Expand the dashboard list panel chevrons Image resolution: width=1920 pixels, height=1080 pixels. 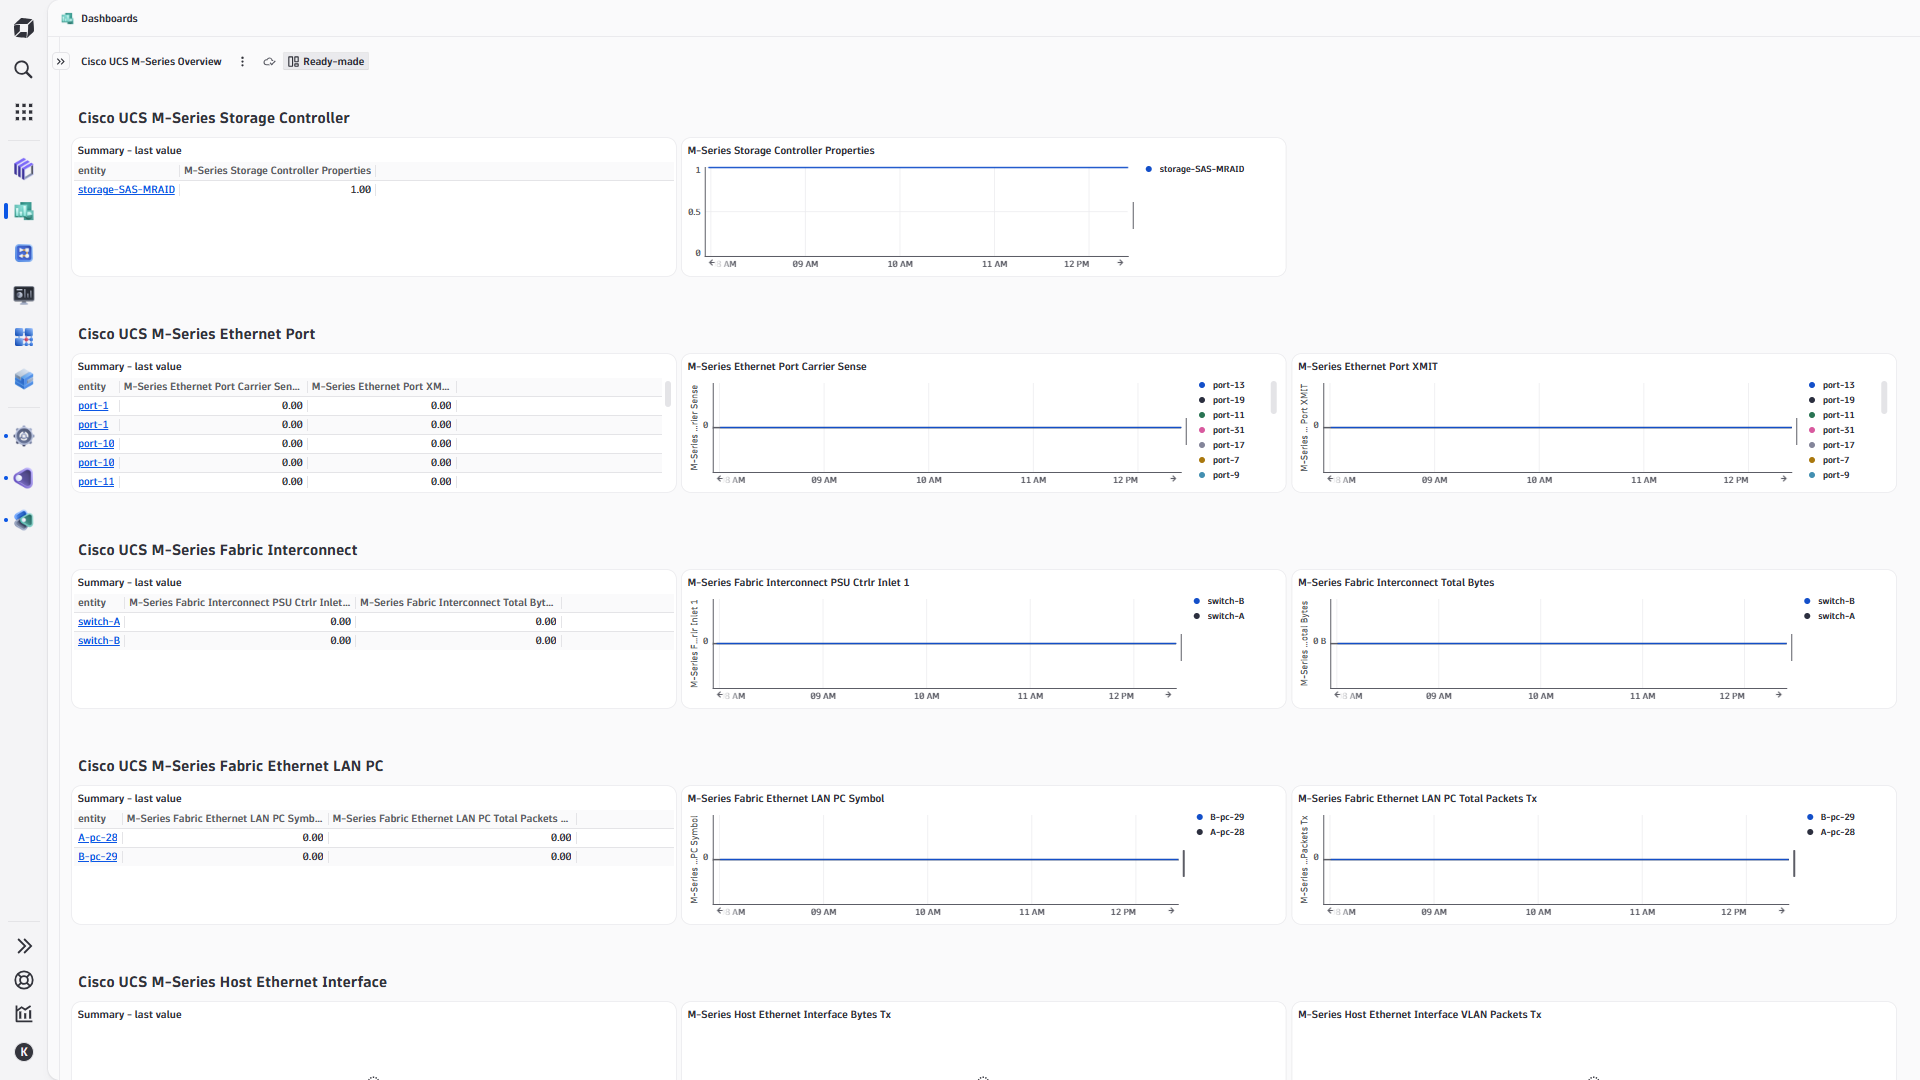pos(61,62)
